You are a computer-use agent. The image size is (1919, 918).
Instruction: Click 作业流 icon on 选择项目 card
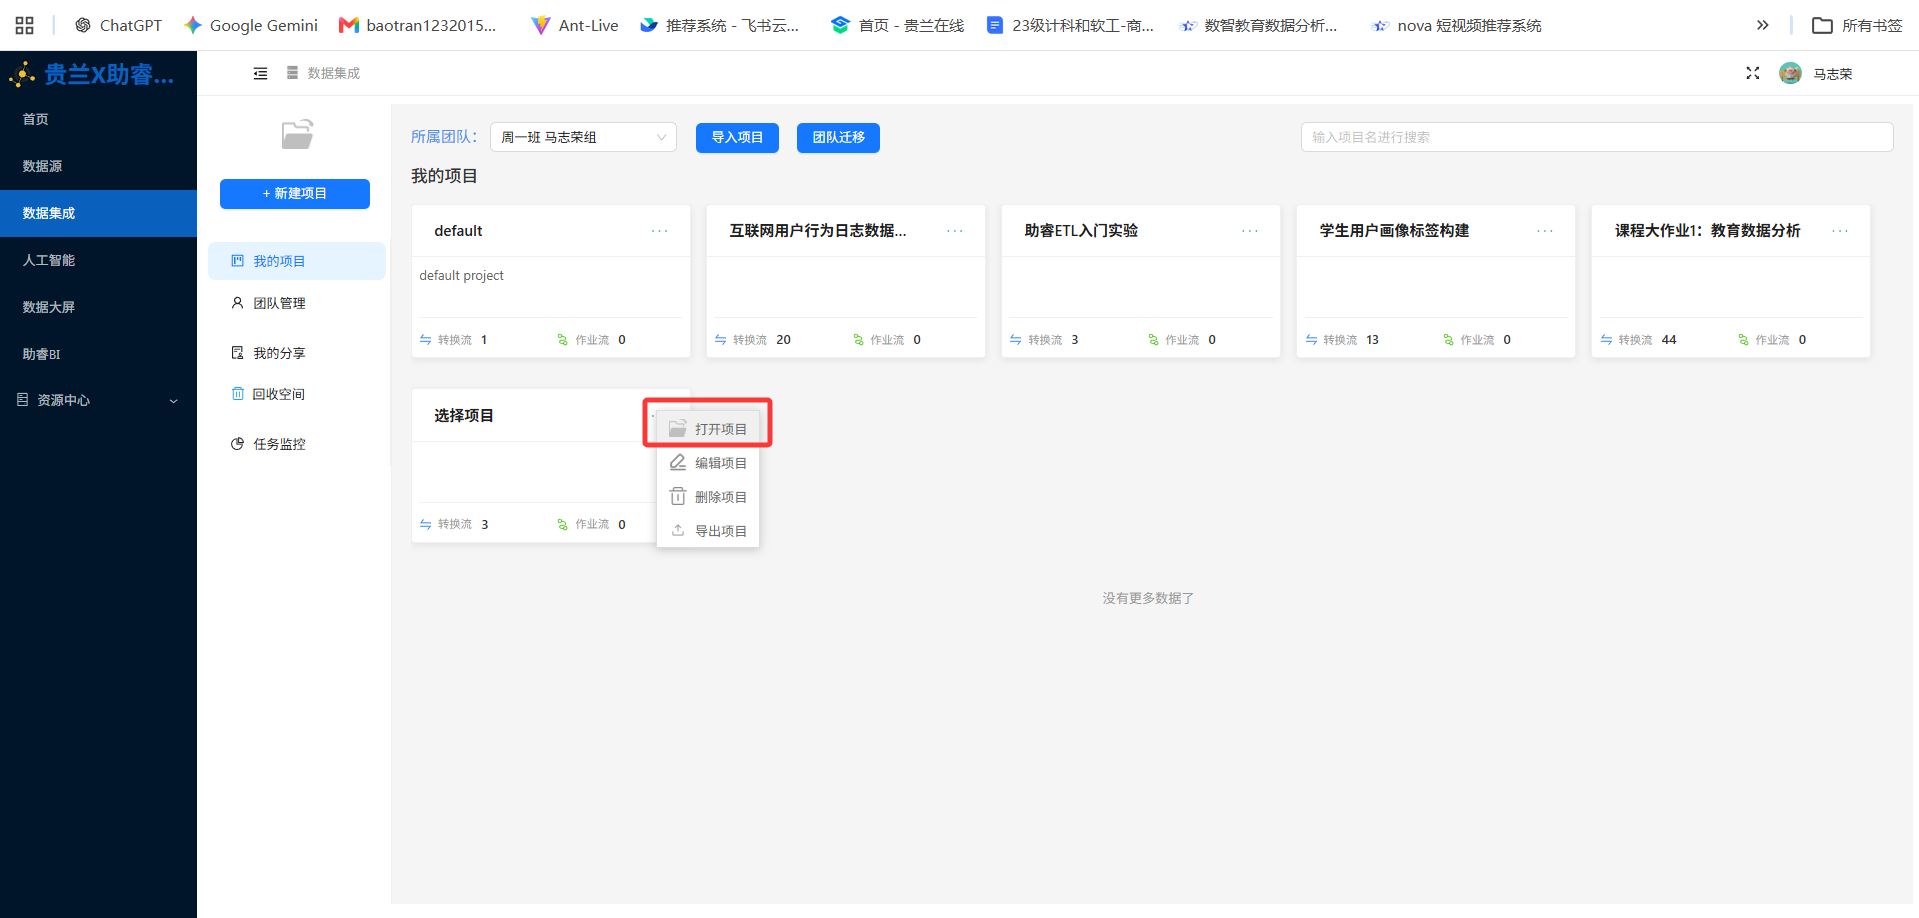pyautogui.click(x=563, y=524)
